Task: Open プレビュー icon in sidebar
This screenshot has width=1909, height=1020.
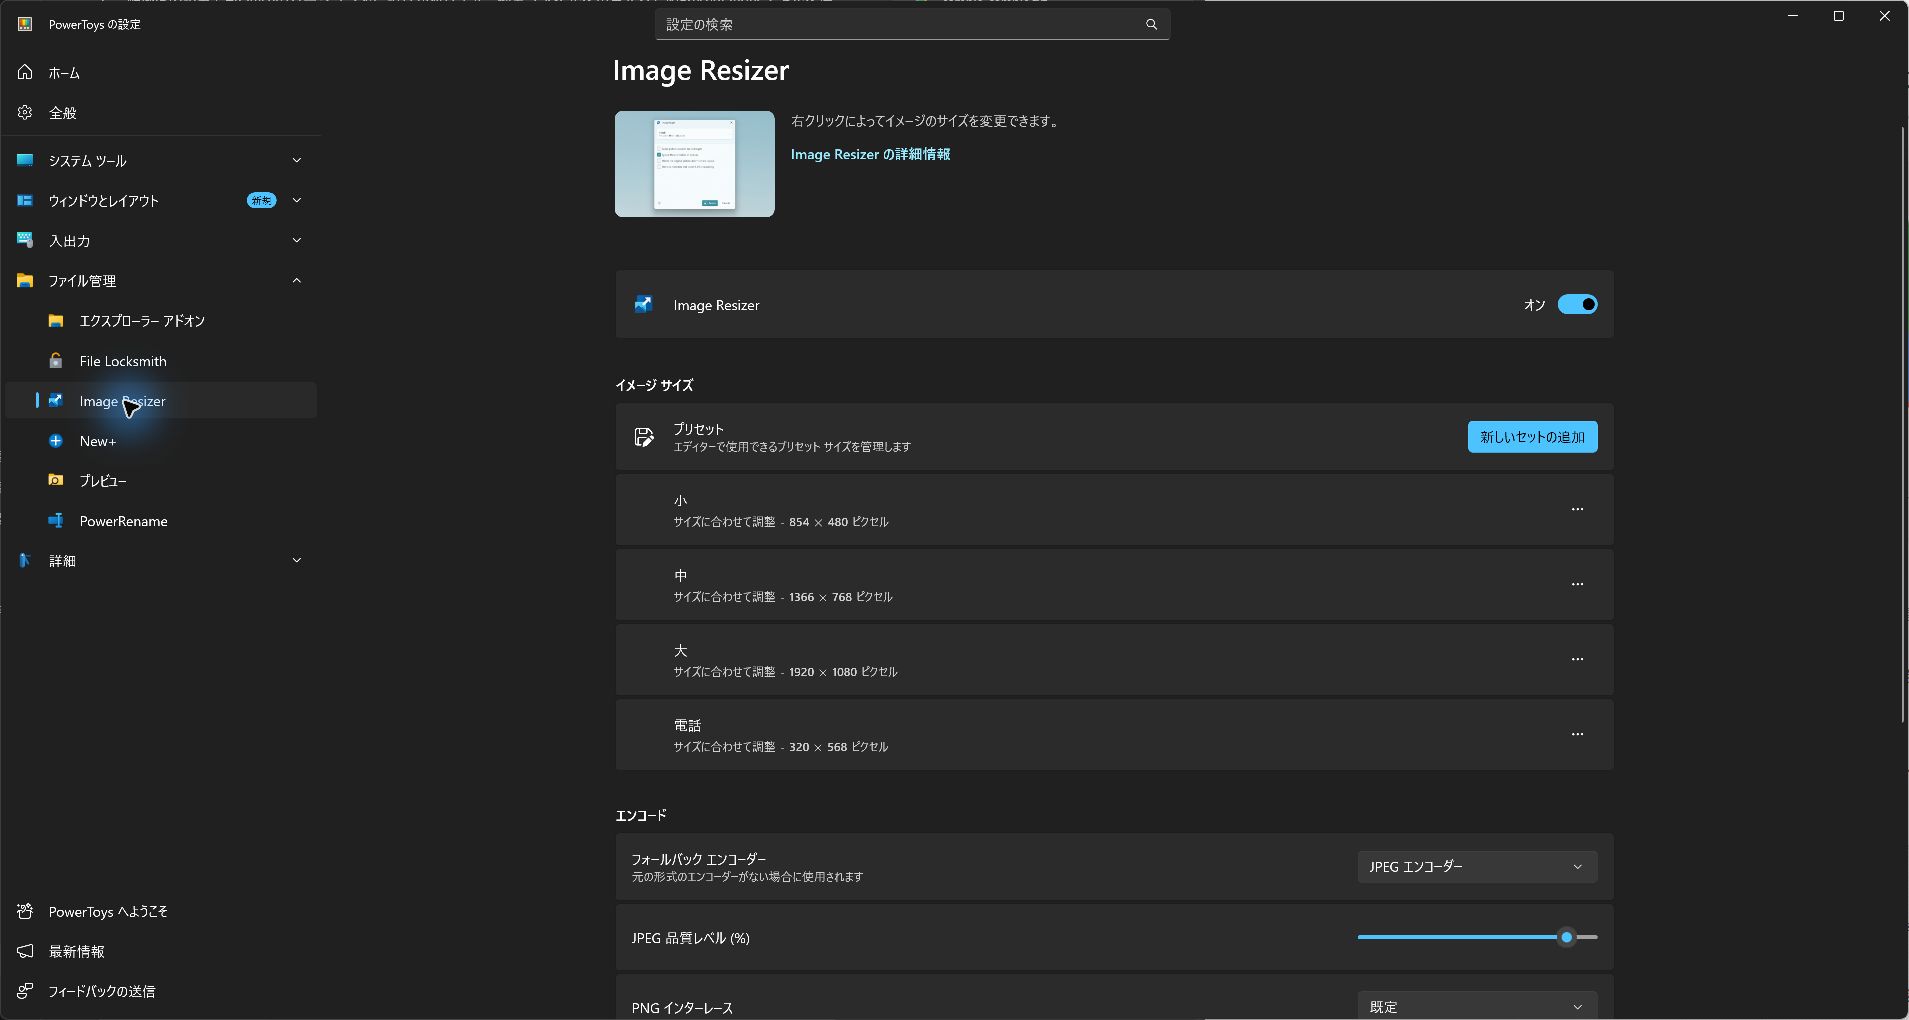Action: click(56, 480)
